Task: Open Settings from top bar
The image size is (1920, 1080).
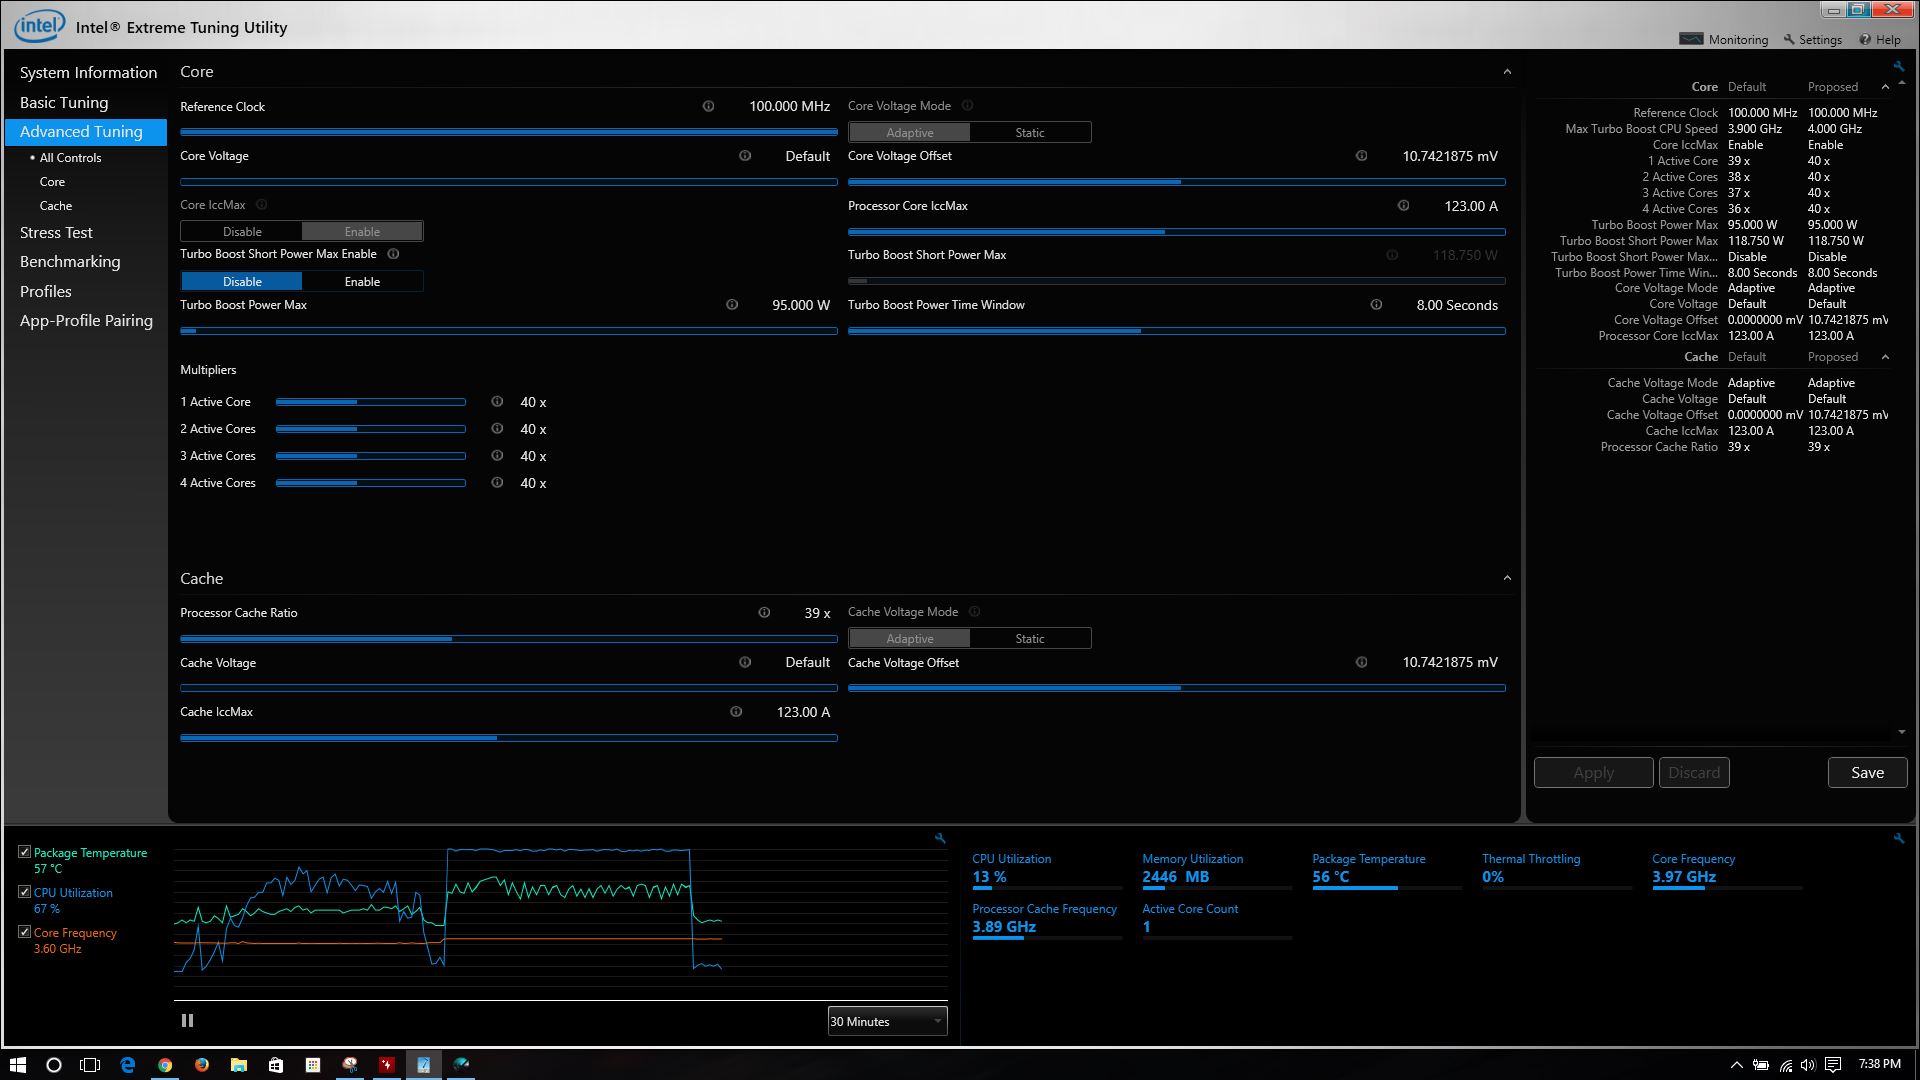Action: [1812, 40]
